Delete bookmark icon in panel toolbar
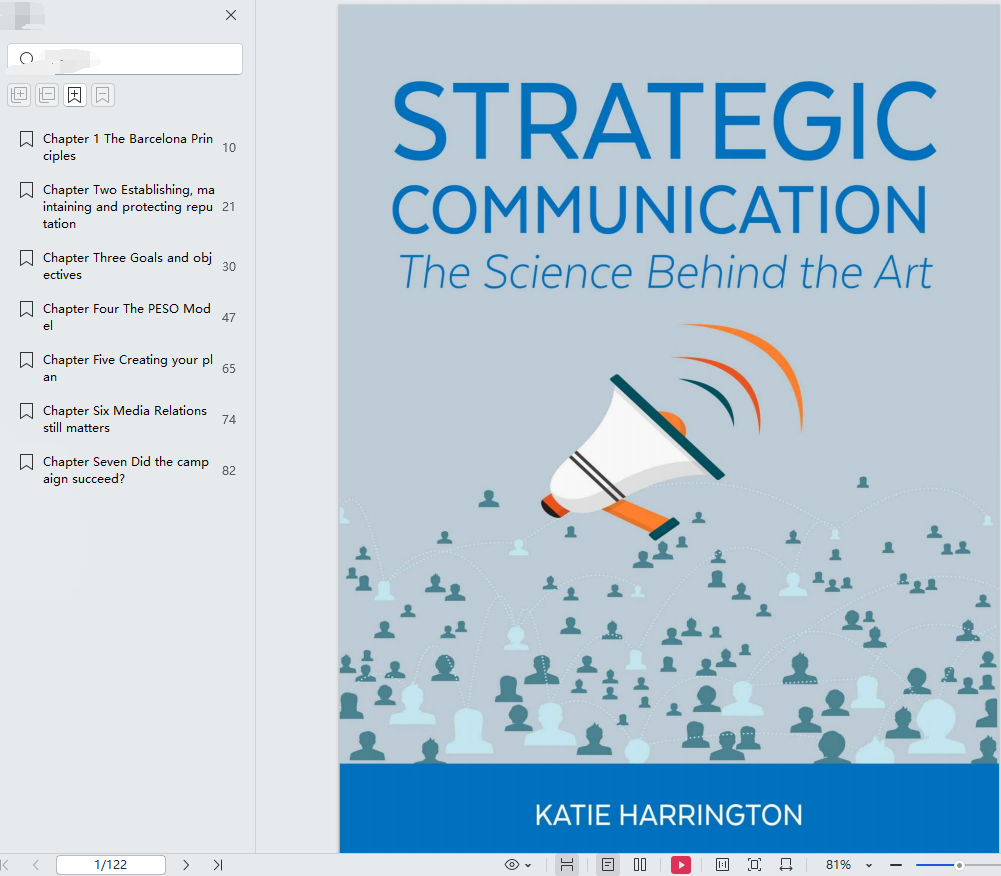 click(102, 95)
